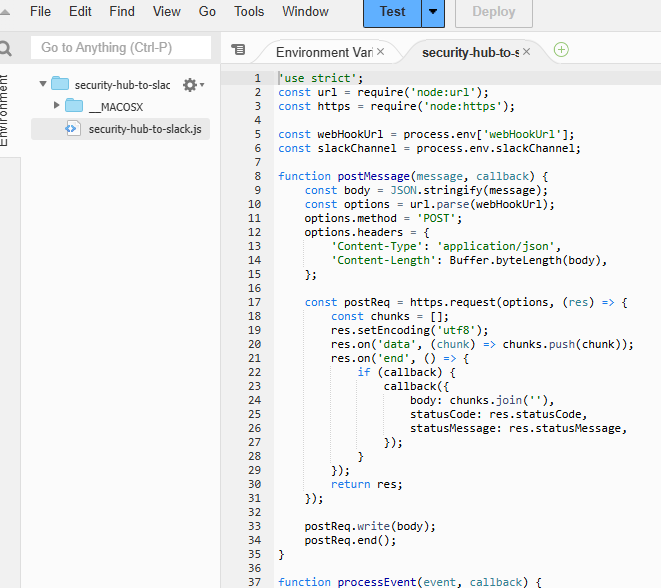Click 'Content-Type' key on line 13

tap(376, 246)
